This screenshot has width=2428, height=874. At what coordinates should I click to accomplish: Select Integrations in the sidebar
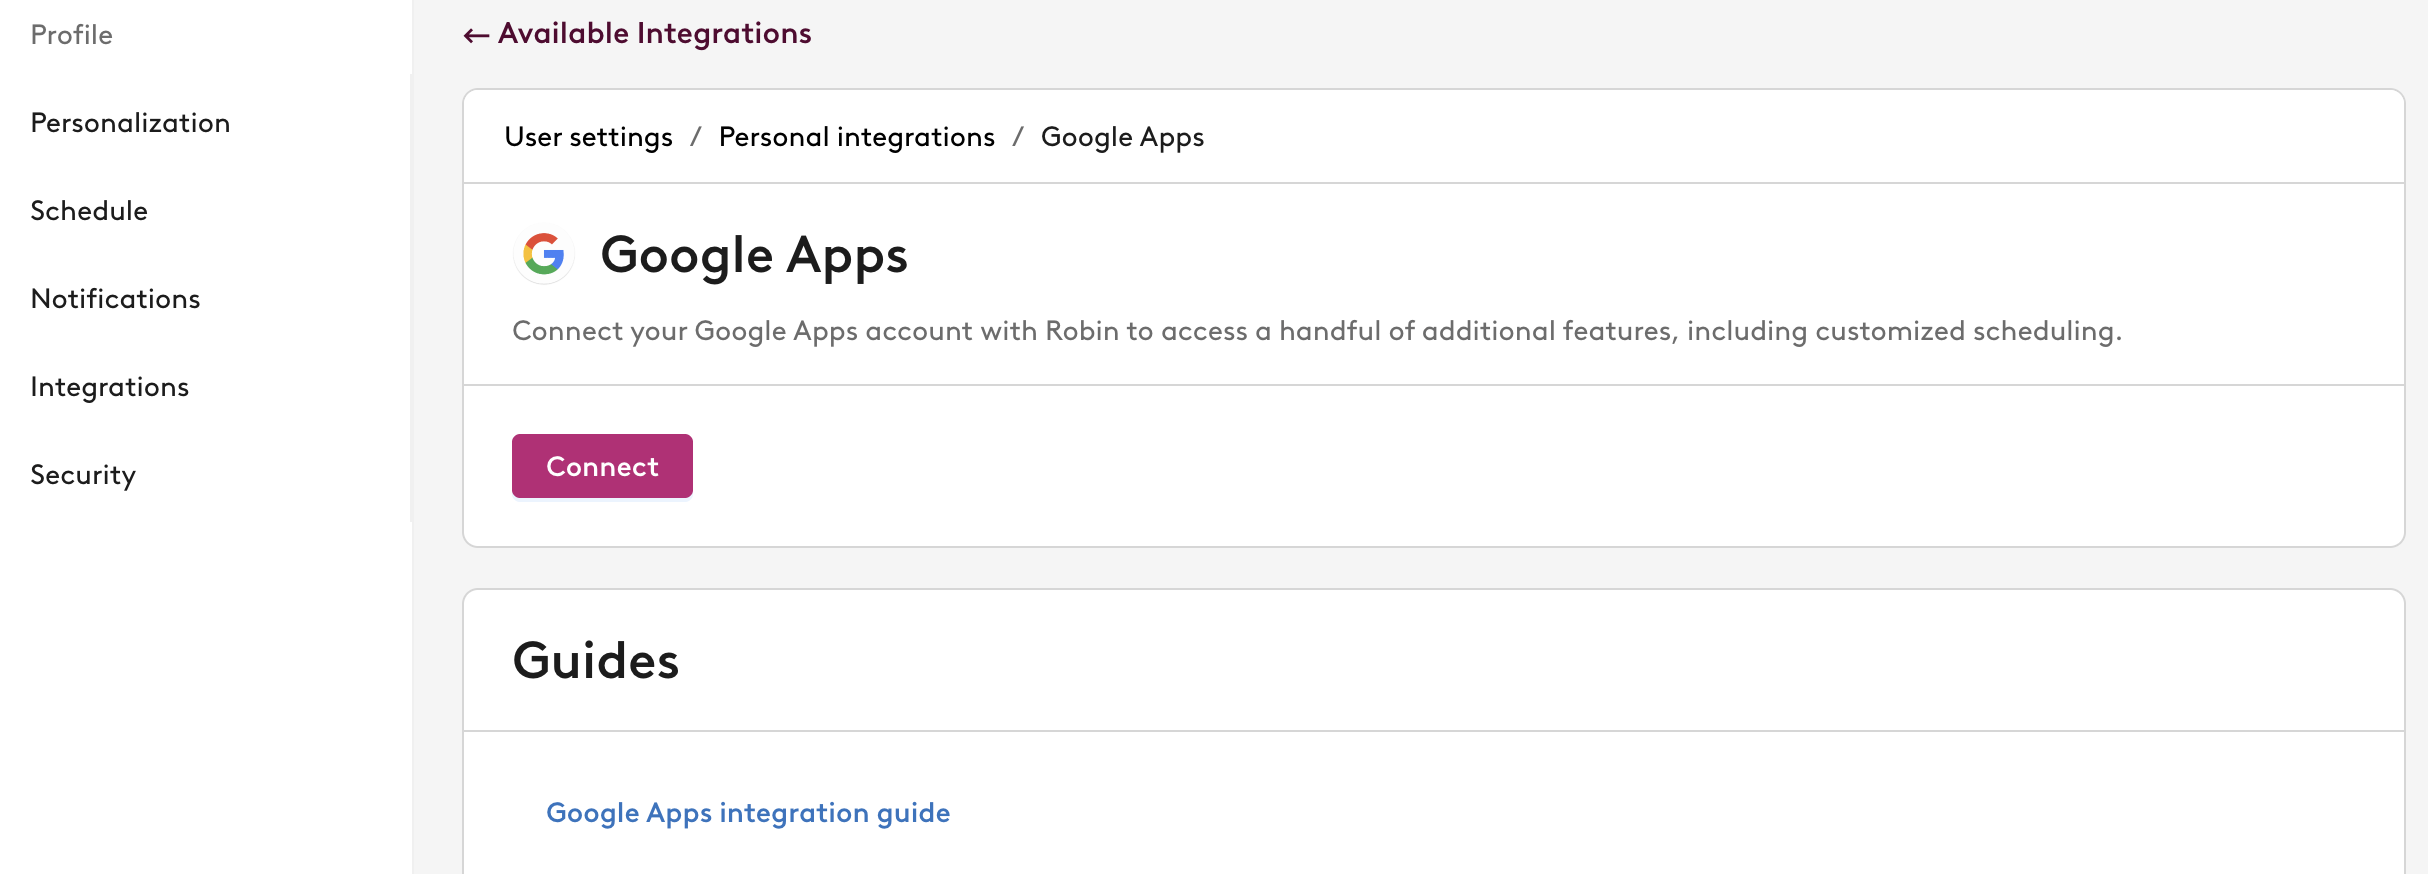tap(110, 387)
